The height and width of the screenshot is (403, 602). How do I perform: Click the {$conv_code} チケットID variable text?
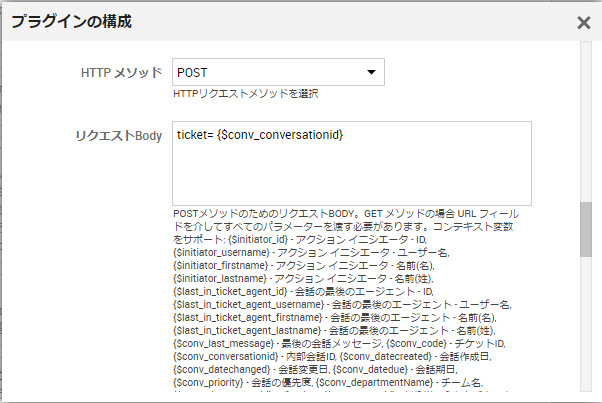pos(445,343)
